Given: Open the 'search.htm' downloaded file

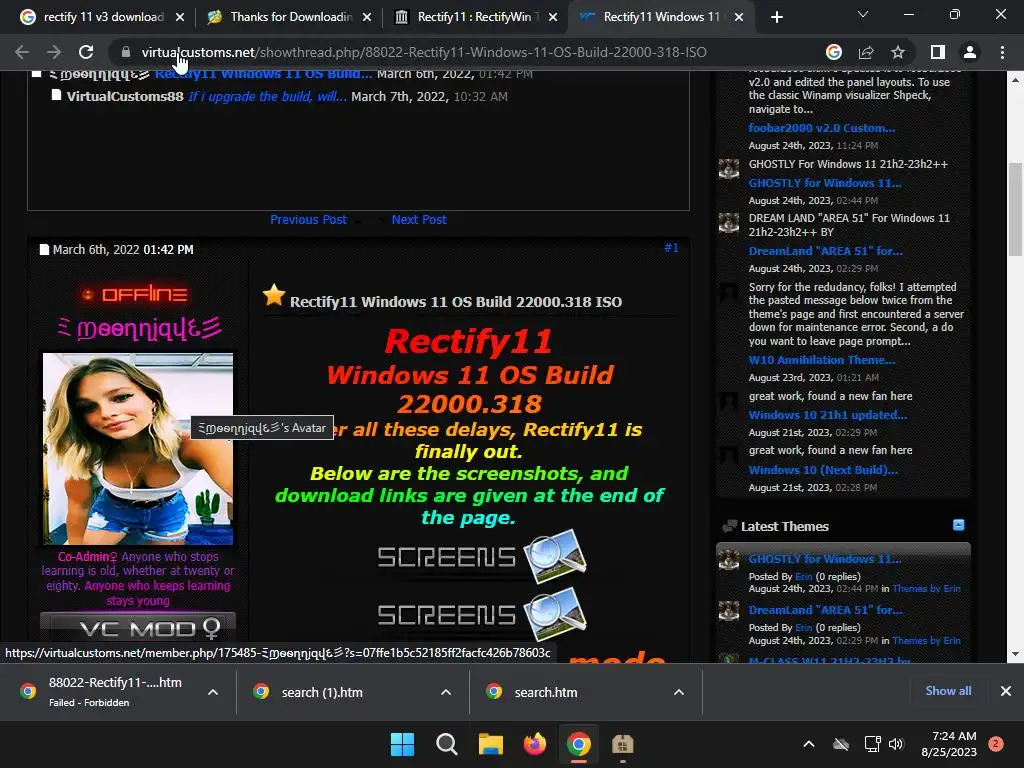Looking at the screenshot, I should (545, 692).
